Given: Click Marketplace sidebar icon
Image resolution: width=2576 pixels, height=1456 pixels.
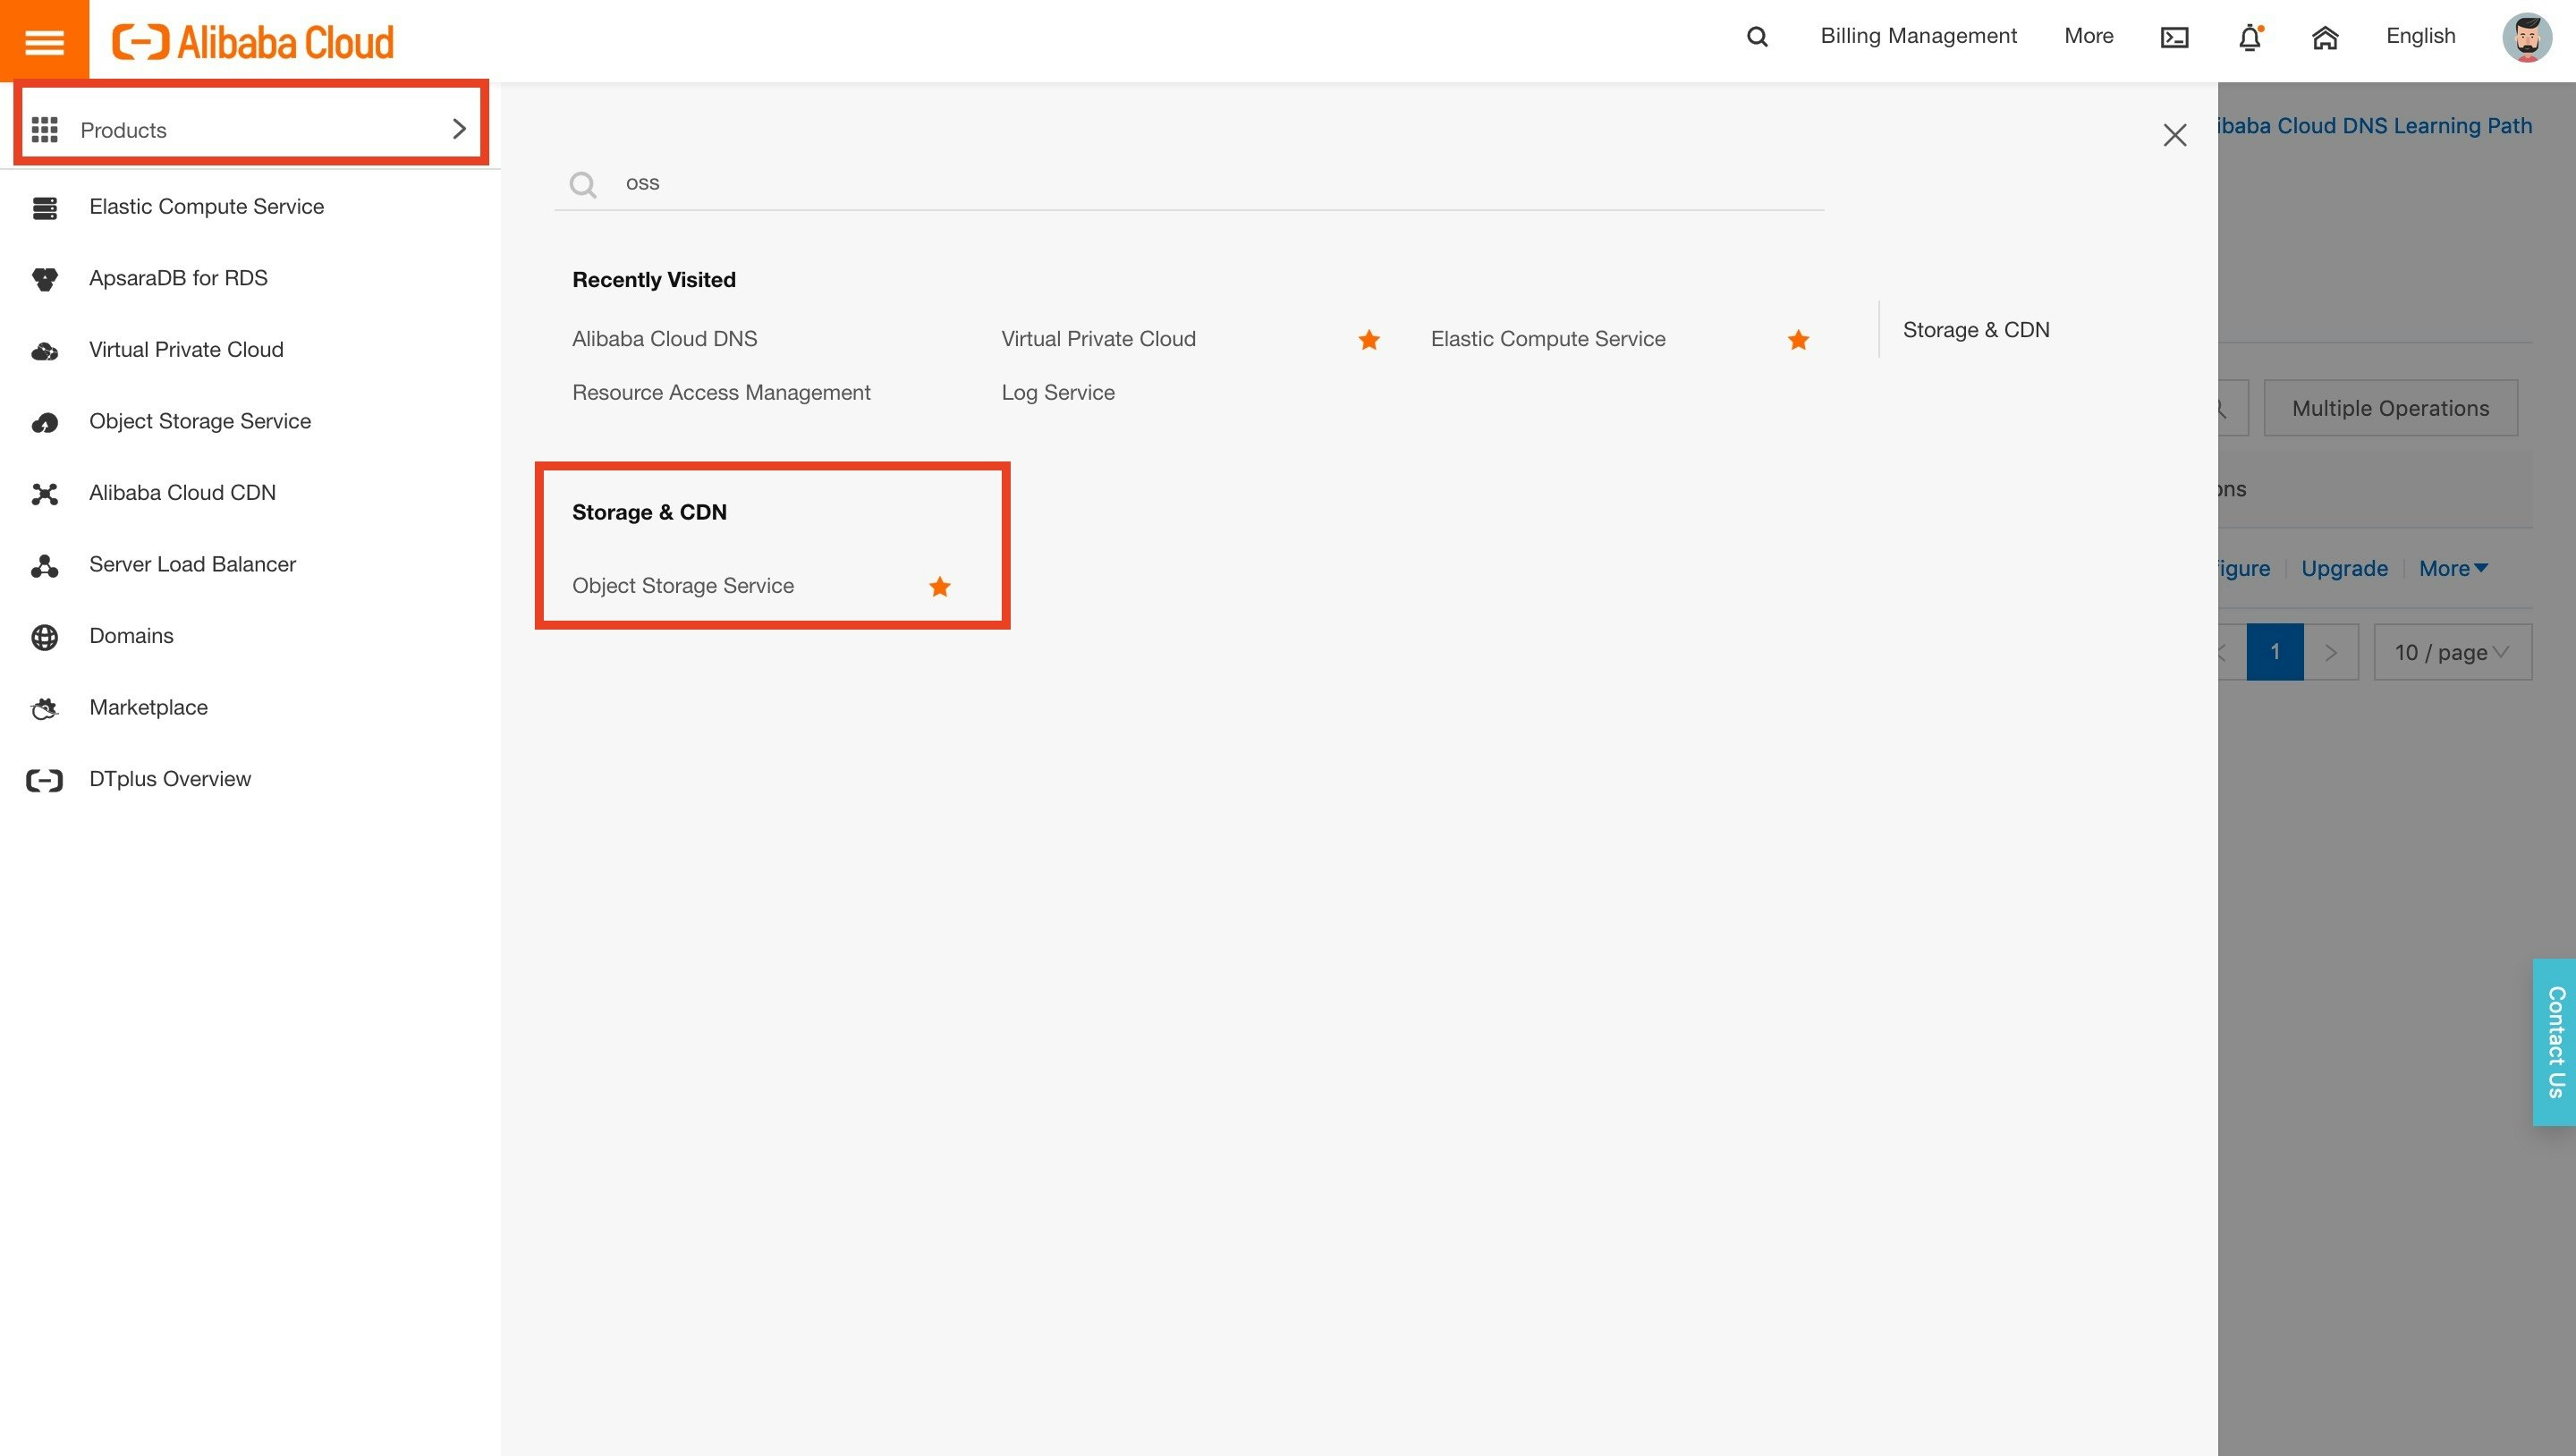Looking at the screenshot, I should click(x=44, y=709).
